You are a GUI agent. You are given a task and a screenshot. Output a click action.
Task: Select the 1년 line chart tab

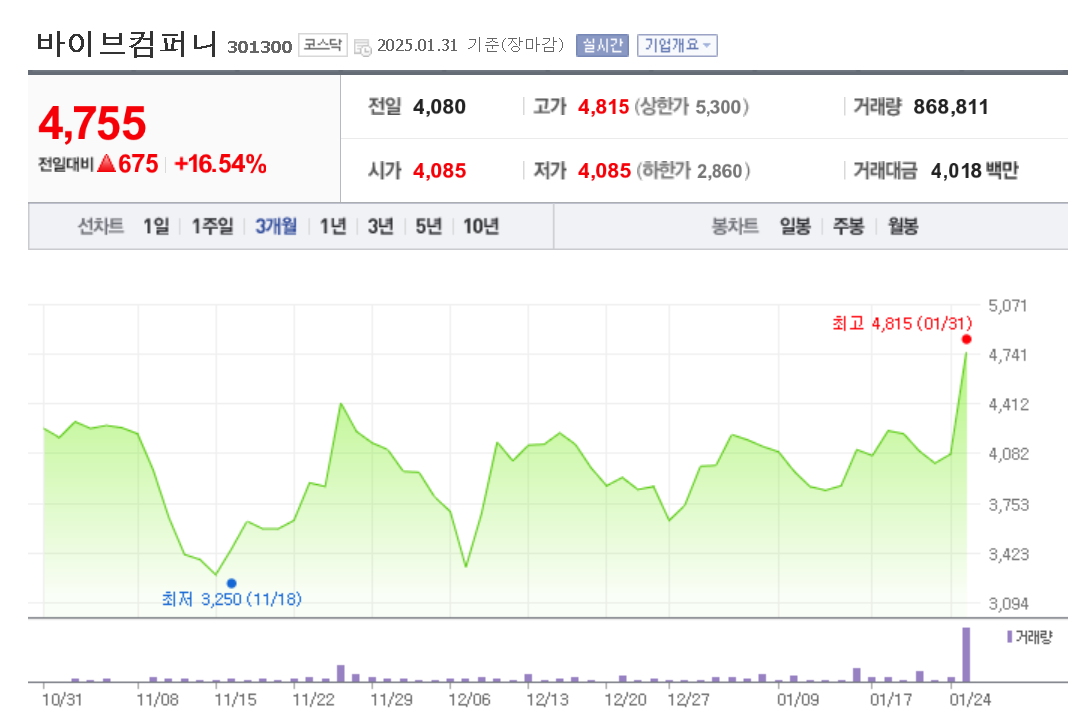tap(333, 226)
